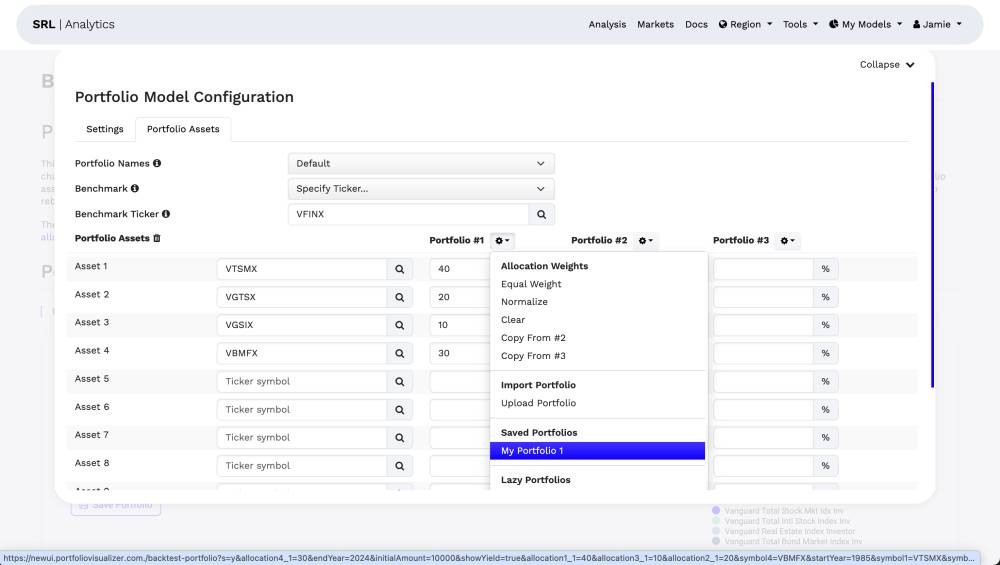Screen dimensions: 1000x565
Task: Click the Asset 3 ticker field VGSIX
Action: 302,325
